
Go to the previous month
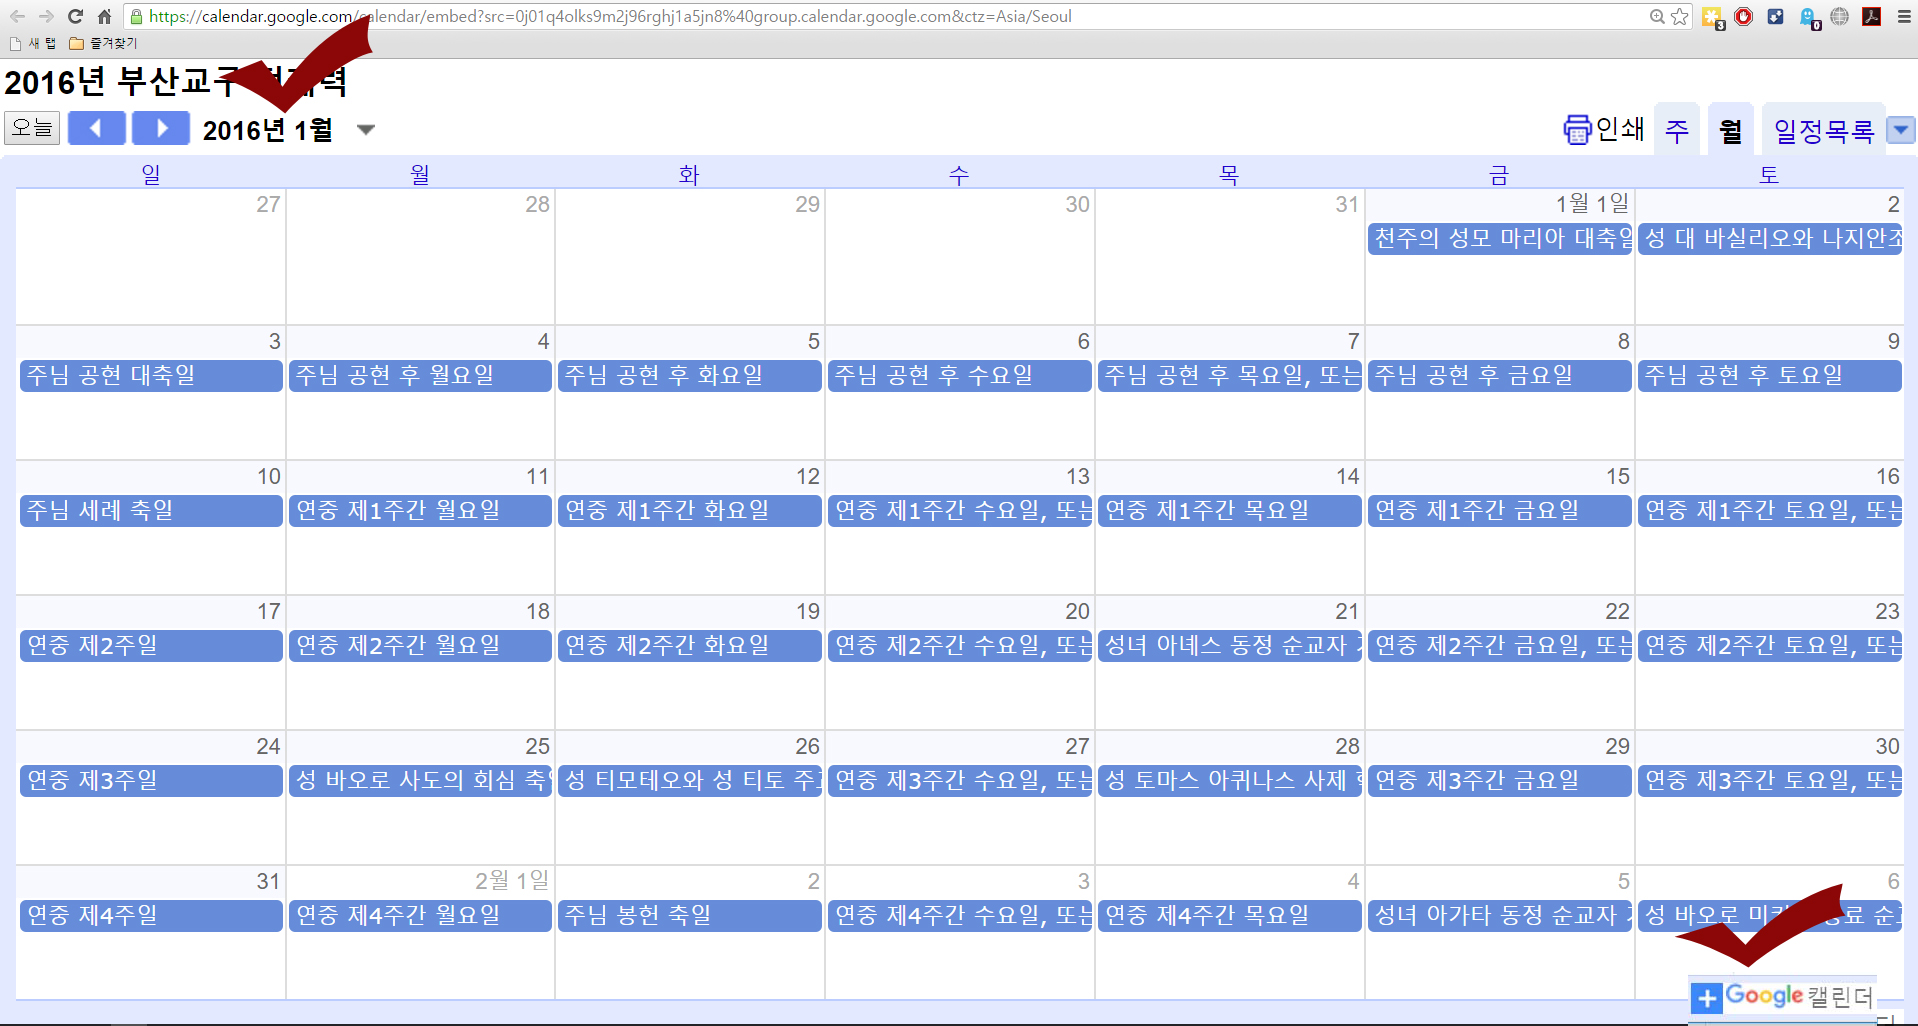pyautogui.click(x=96, y=129)
